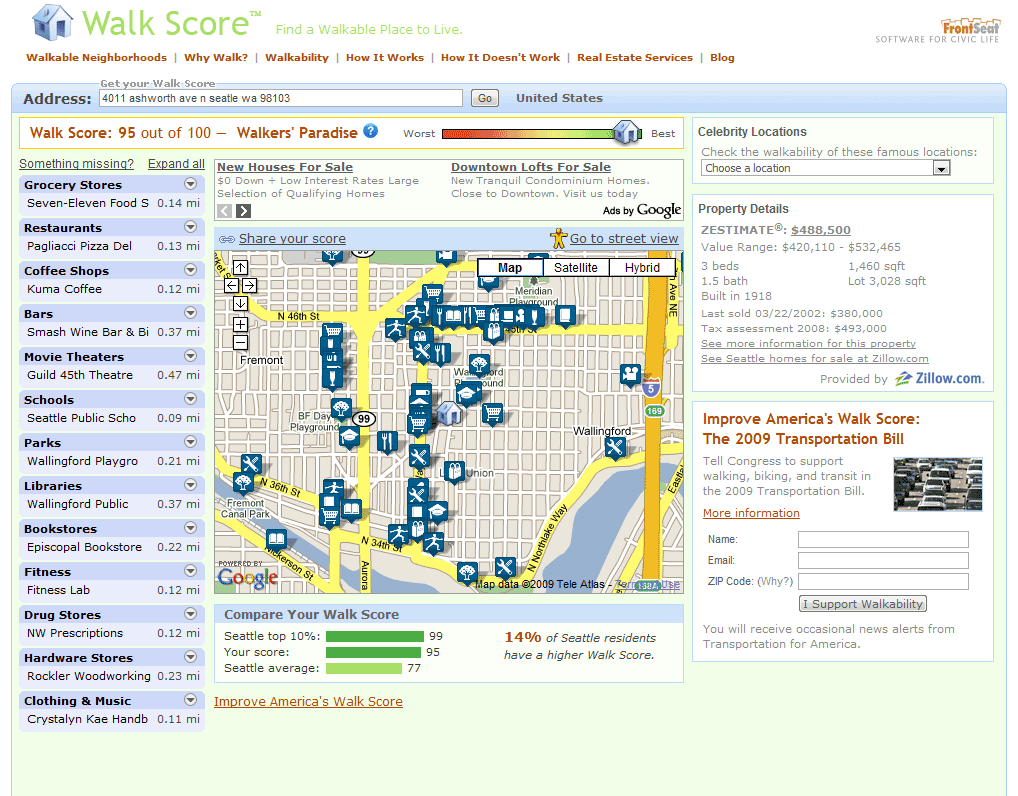Open Why Walk? nav item
1018x796 pixels.
click(x=216, y=58)
